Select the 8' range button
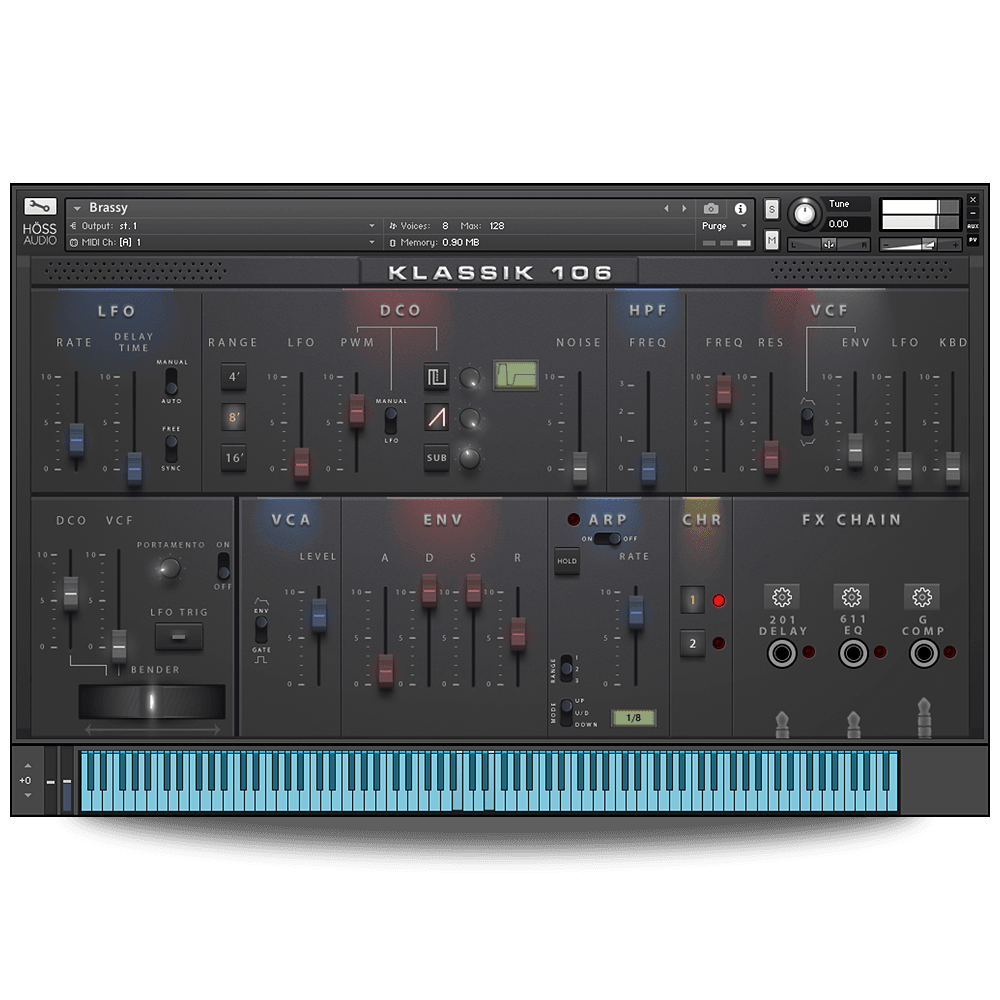This screenshot has height=1000, width=1000. pos(233,418)
